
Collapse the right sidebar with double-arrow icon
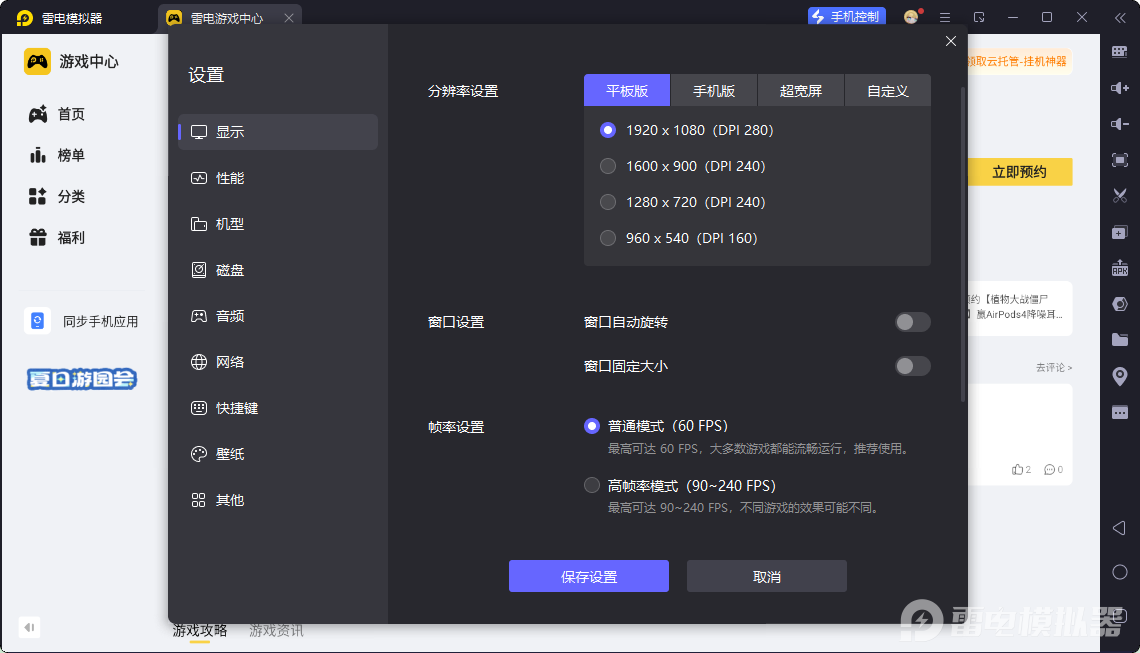[1120, 18]
